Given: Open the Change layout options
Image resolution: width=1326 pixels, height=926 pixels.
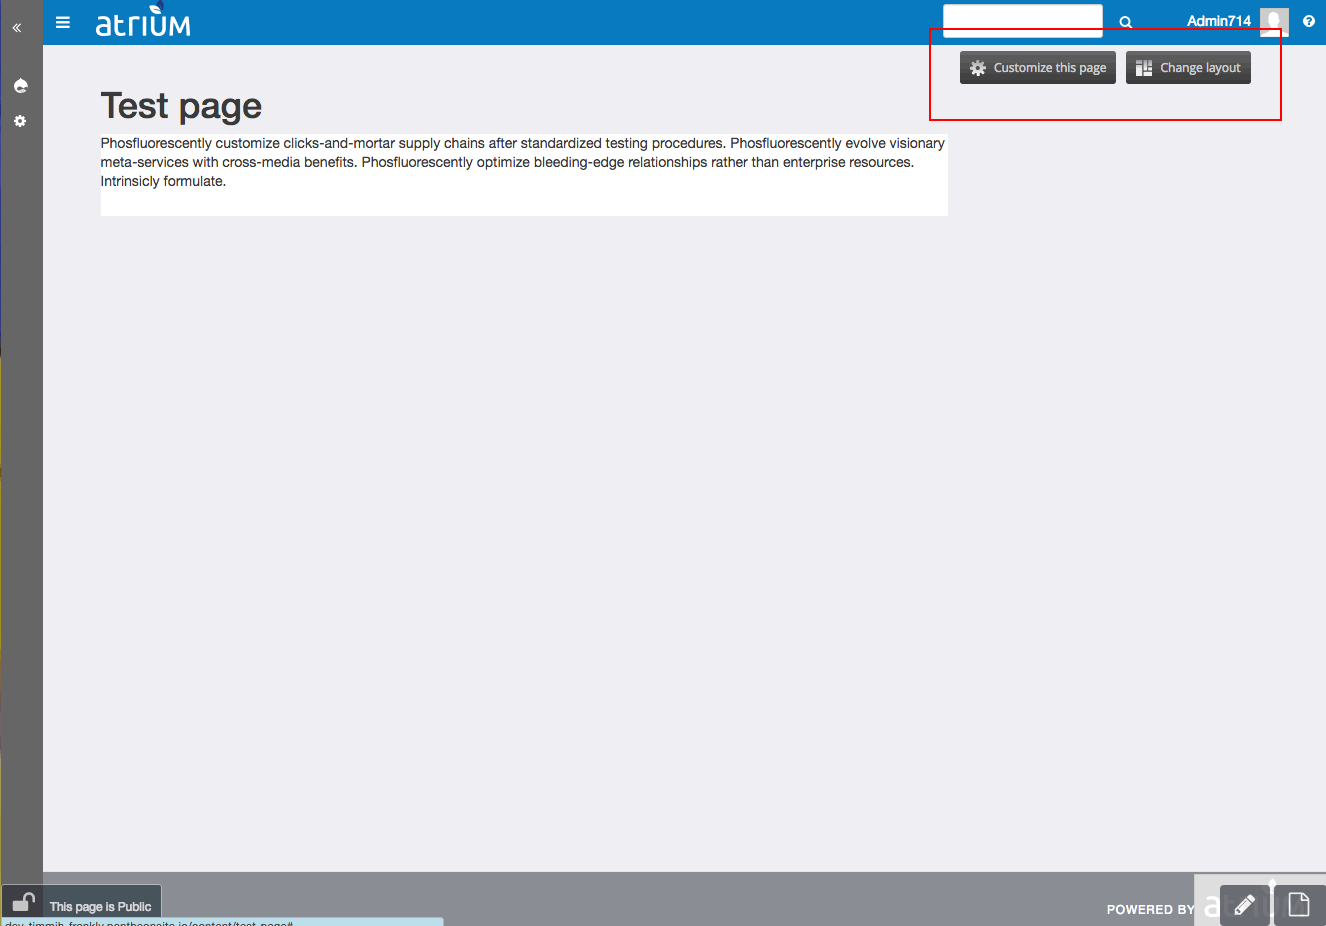Looking at the screenshot, I should pyautogui.click(x=1188, y=67).
